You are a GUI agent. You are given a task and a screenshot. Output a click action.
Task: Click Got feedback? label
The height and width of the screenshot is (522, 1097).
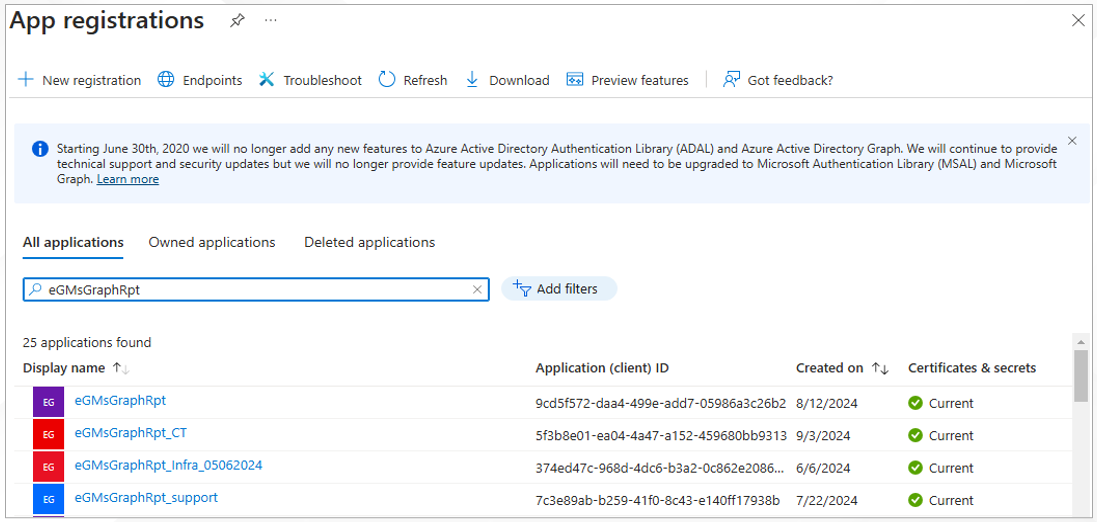(x=791, y=80)
